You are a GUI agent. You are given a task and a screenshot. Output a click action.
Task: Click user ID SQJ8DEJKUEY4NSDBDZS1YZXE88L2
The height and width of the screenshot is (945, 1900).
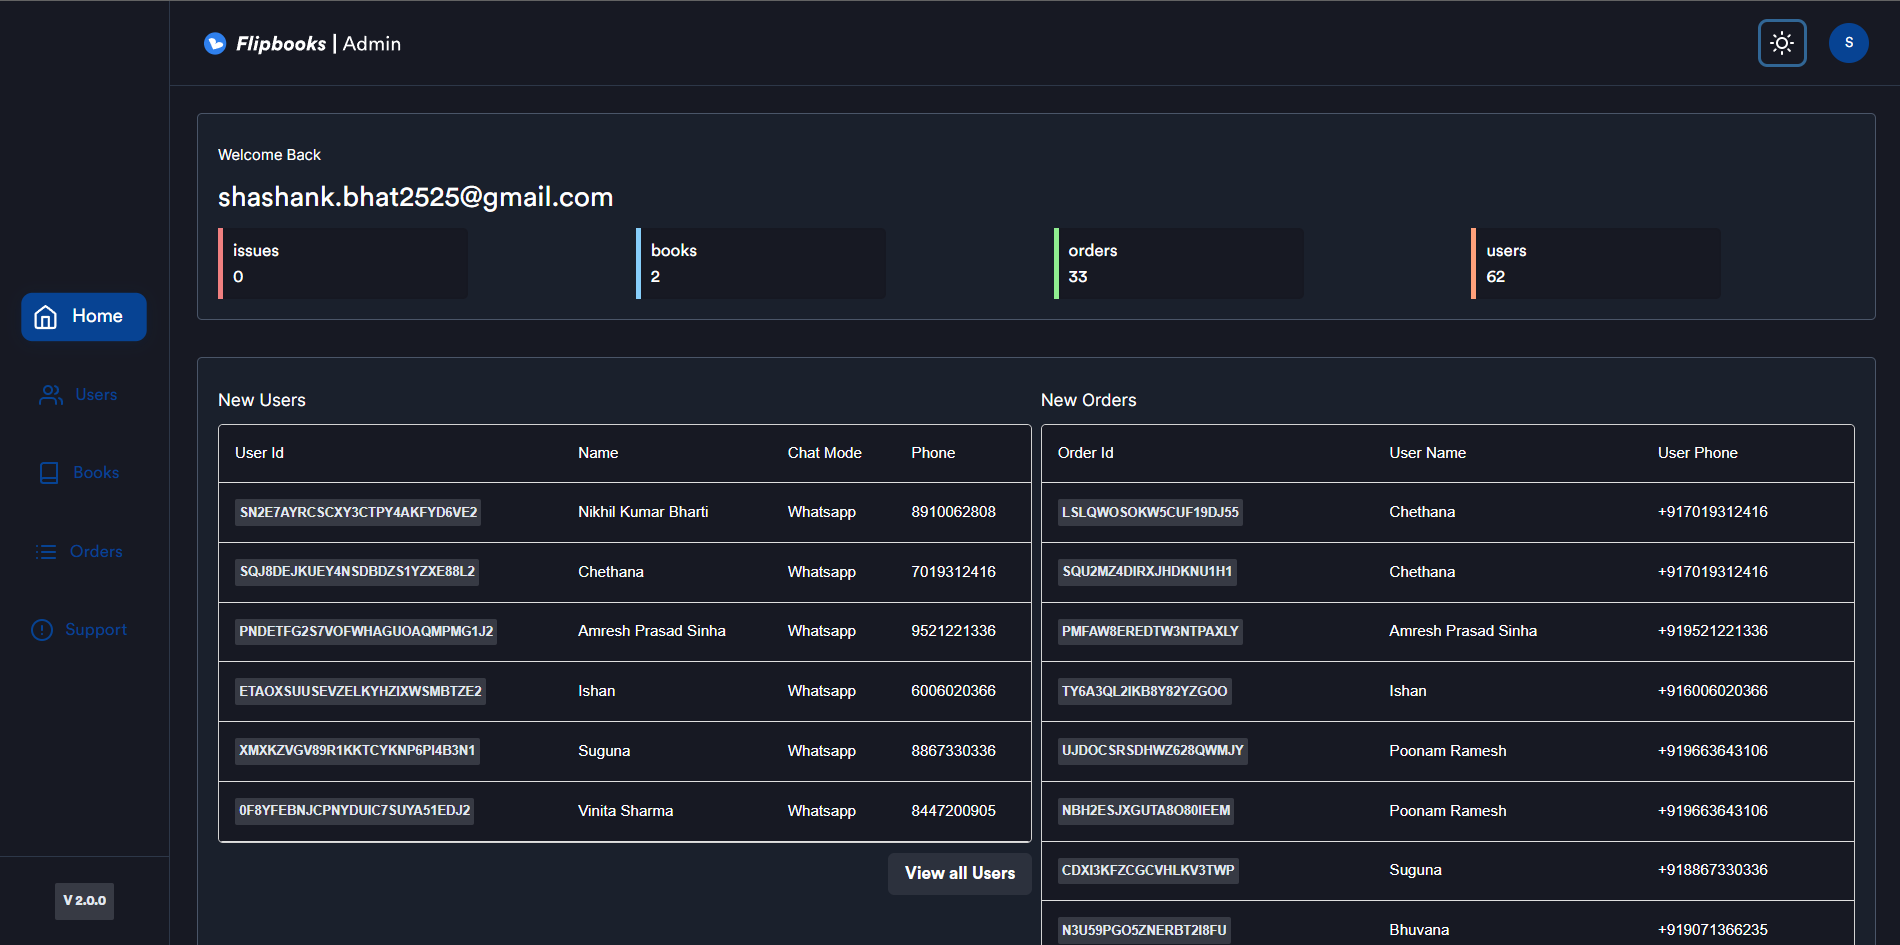point(357,572)
